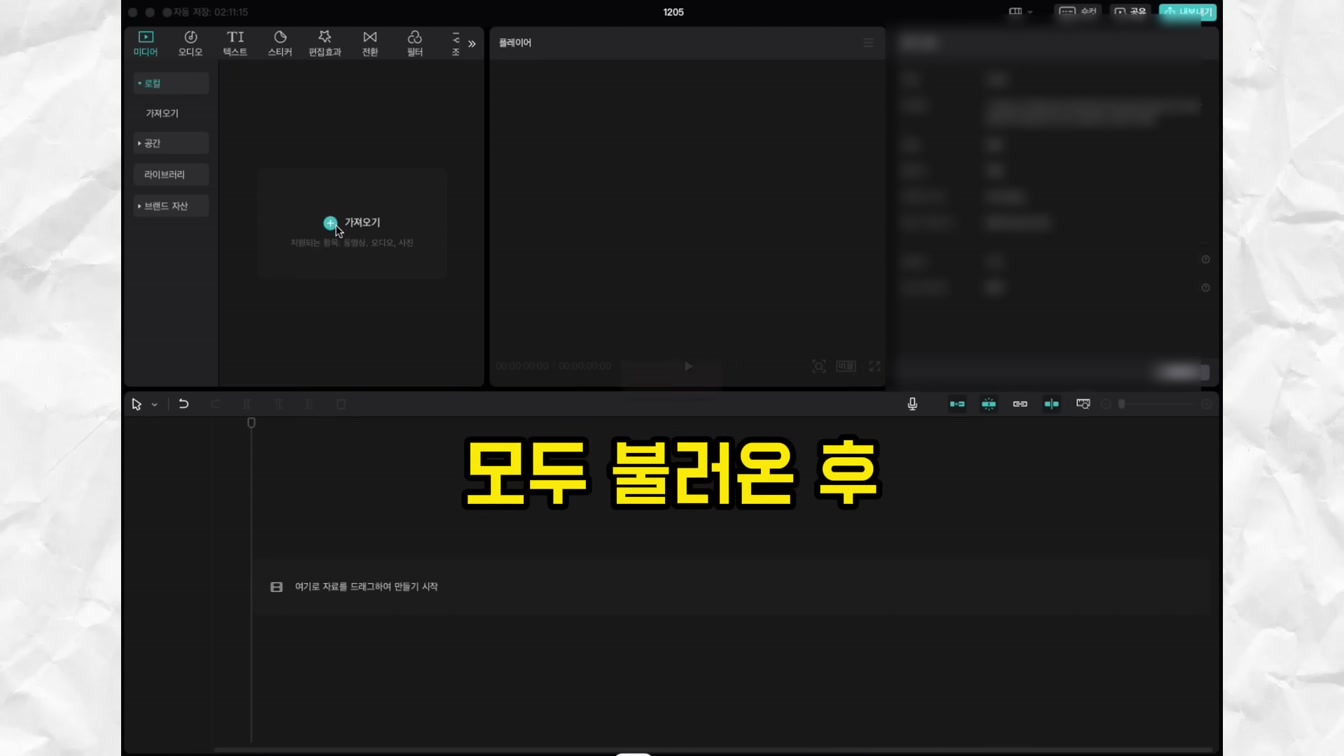Image resolution: width=1344 pixels, height=756 pixels.
Task: Select the 스티커 sticker tab
Action: [280, 43]
